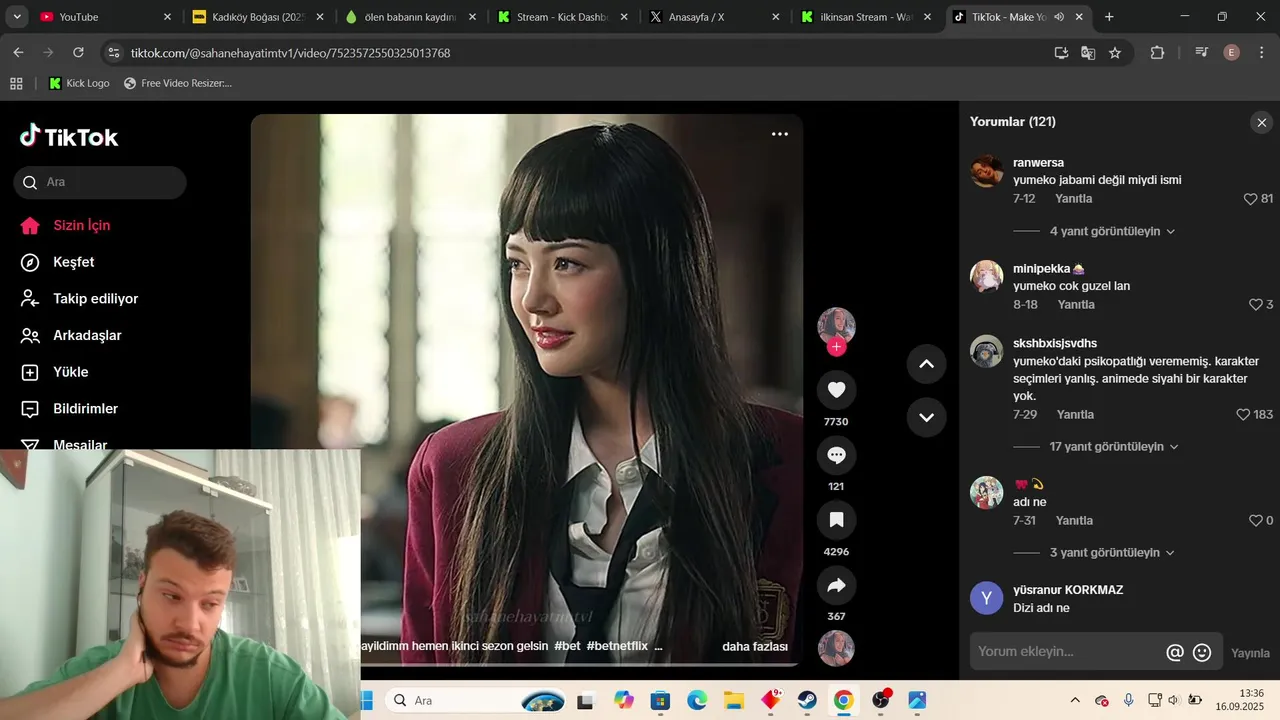Open OBS Studio from the taskbar
Viewport: 1280px width, 720px height.
881,700
